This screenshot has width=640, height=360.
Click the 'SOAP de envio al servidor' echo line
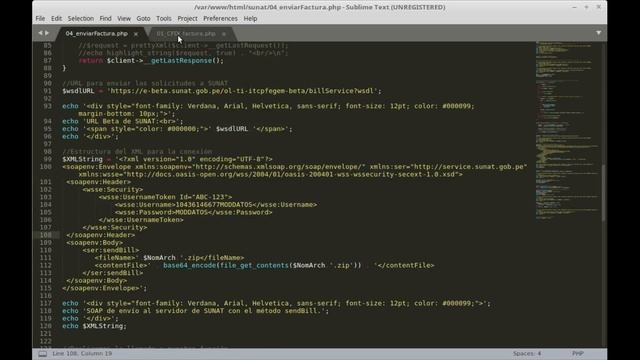point(195,311)
